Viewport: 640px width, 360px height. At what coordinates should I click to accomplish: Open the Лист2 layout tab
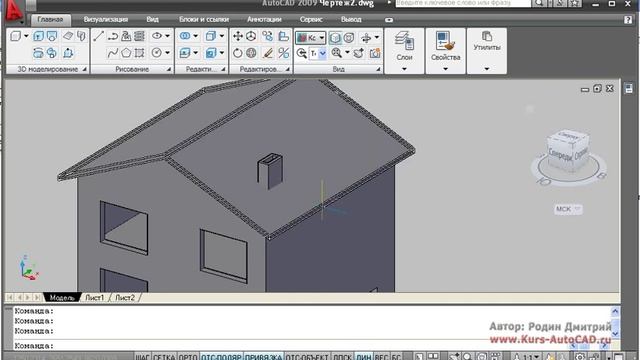coord(125,298)
